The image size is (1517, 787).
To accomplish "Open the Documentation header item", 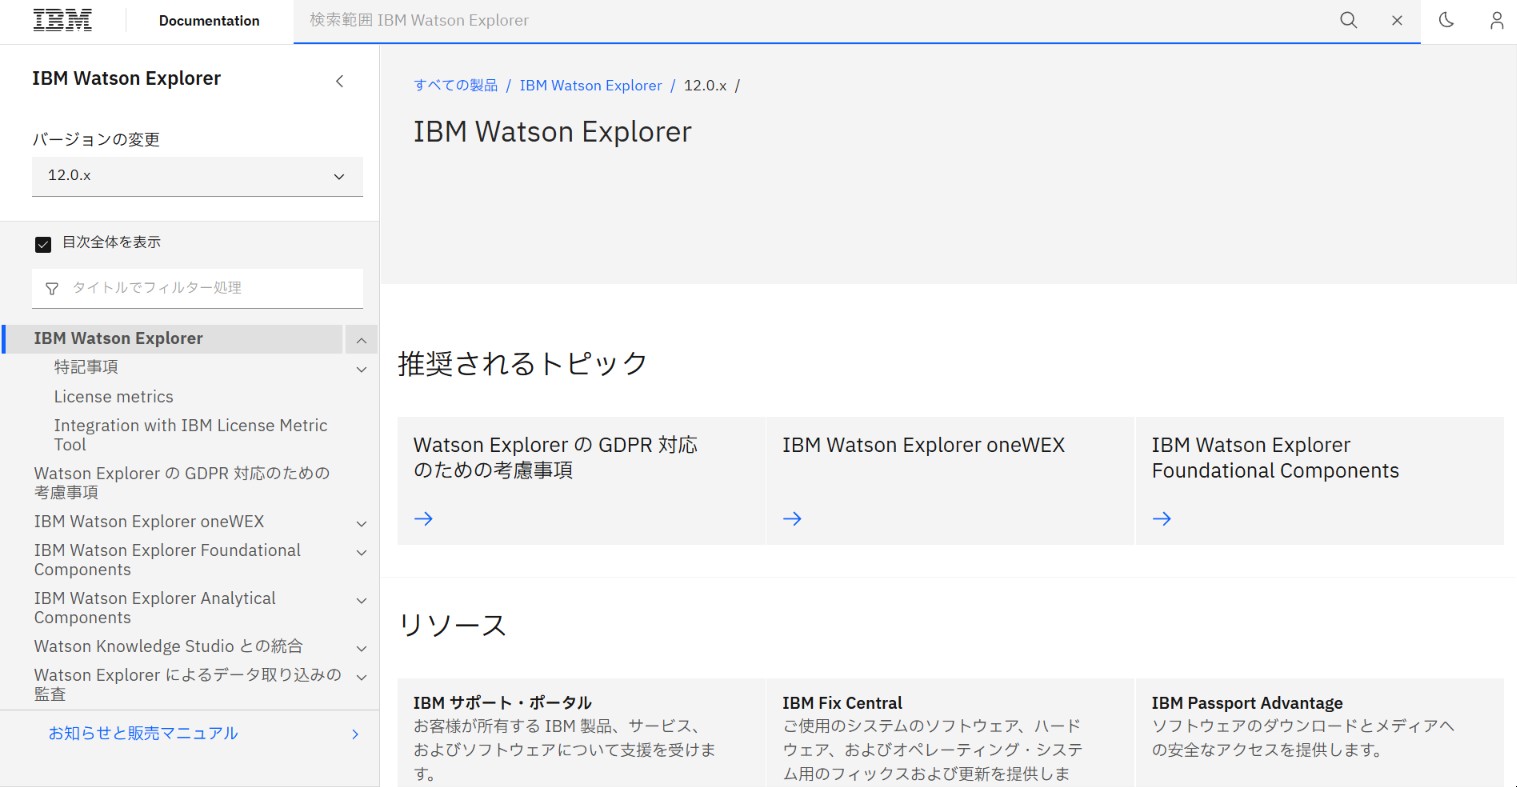I will (x=209, y=21).
